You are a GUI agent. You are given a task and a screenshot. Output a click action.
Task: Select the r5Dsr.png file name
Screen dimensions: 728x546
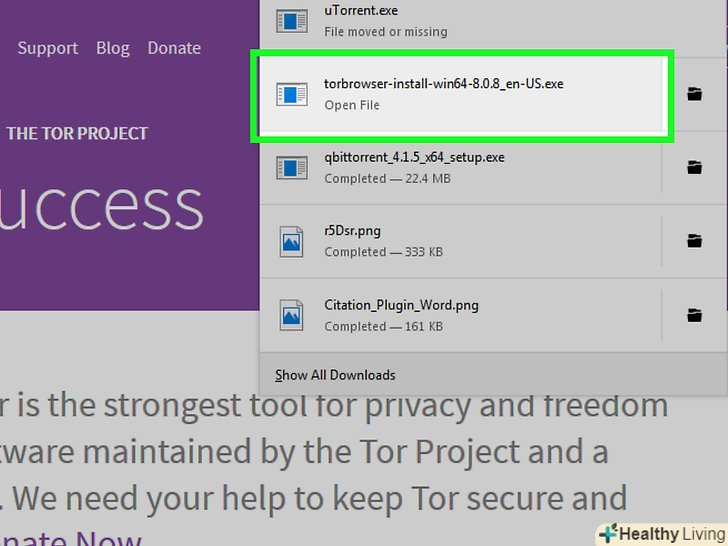pos(351,231)
